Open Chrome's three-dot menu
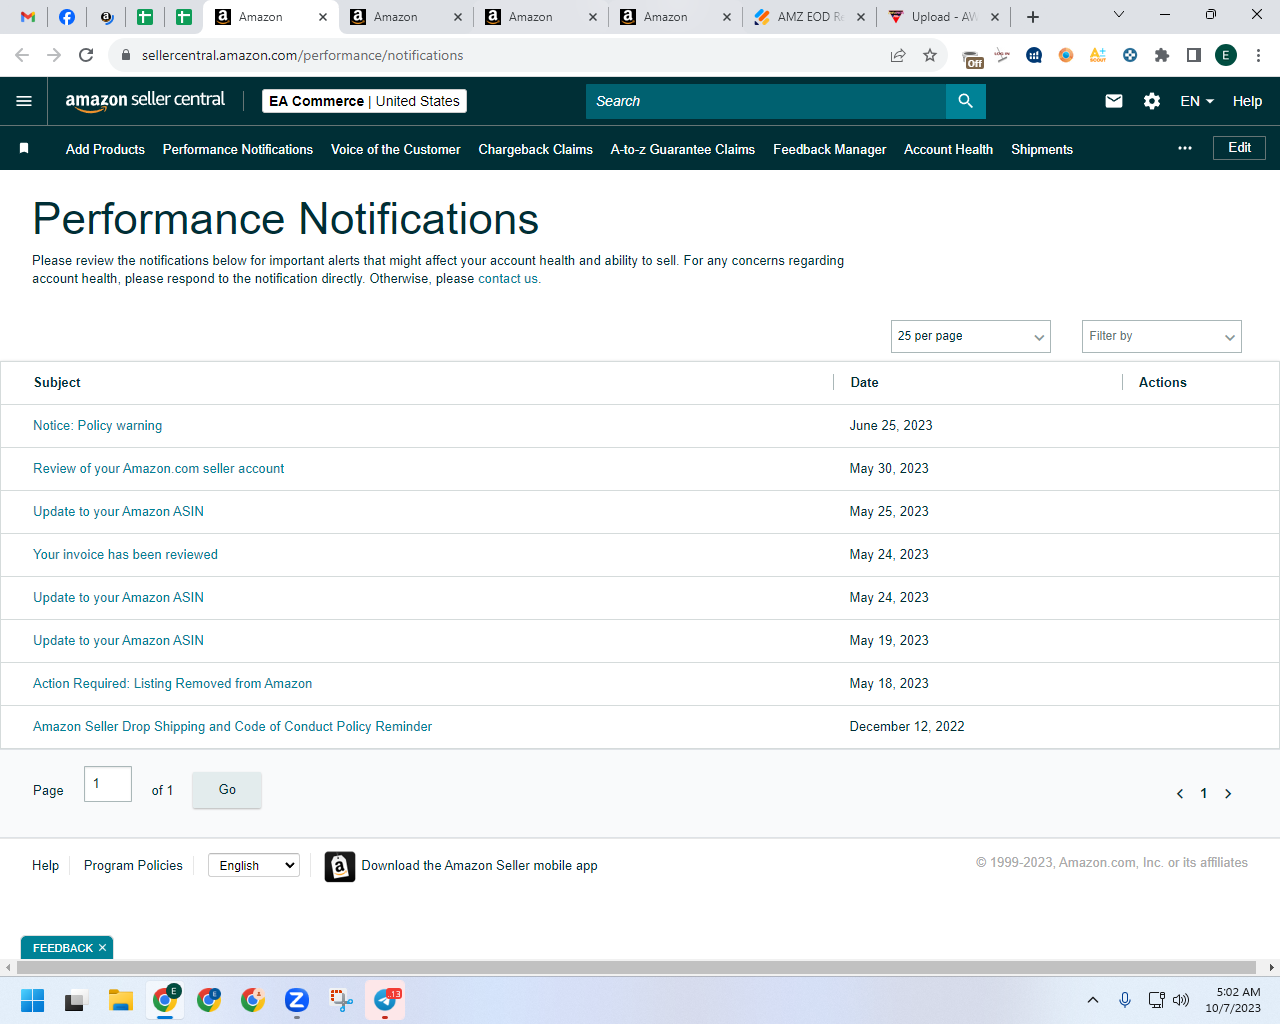This screenshot has height=1024, width=1280. coord(1259,55)
